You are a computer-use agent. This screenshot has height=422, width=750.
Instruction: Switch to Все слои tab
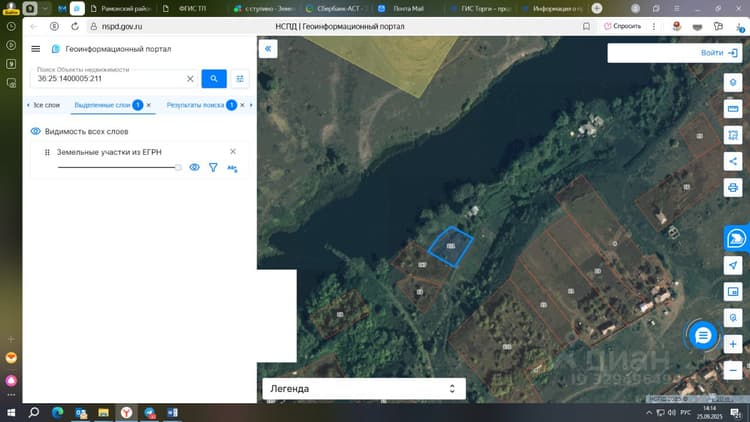click(46, 105)
